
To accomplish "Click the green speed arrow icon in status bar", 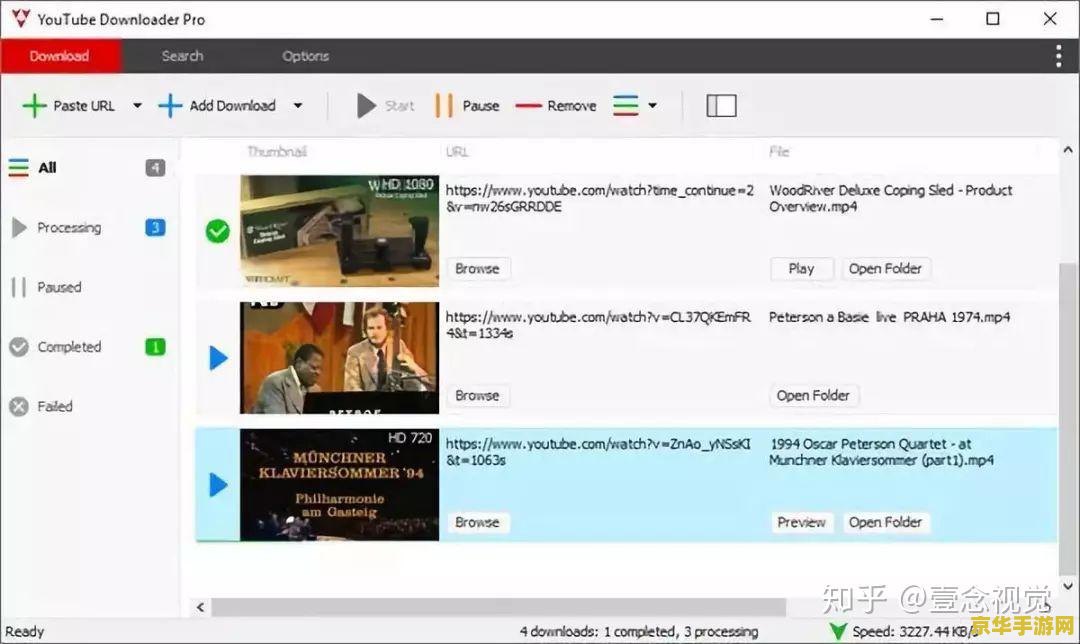I will click(x=838, y=631).
